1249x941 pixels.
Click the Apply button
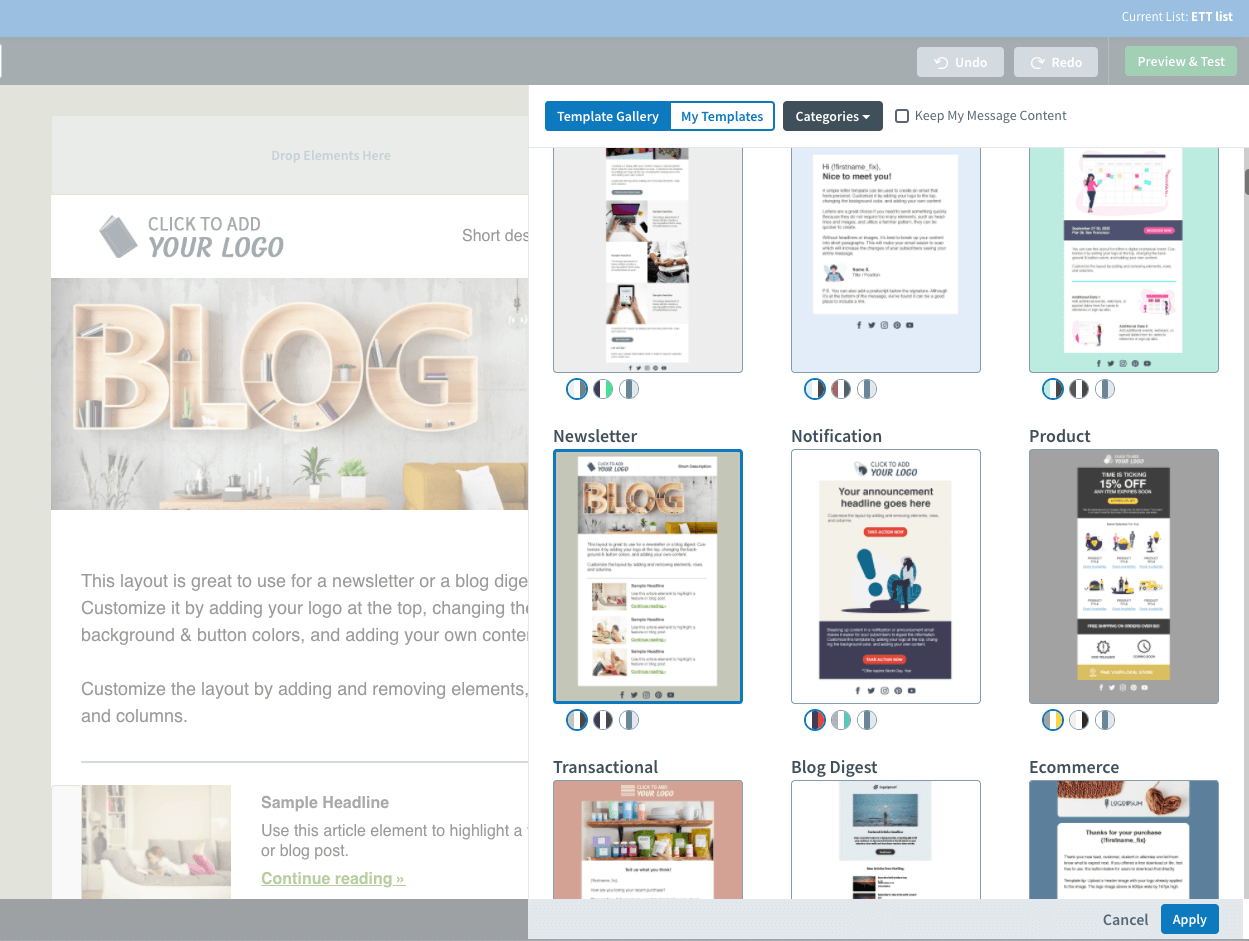click(x=1190, y=919)
